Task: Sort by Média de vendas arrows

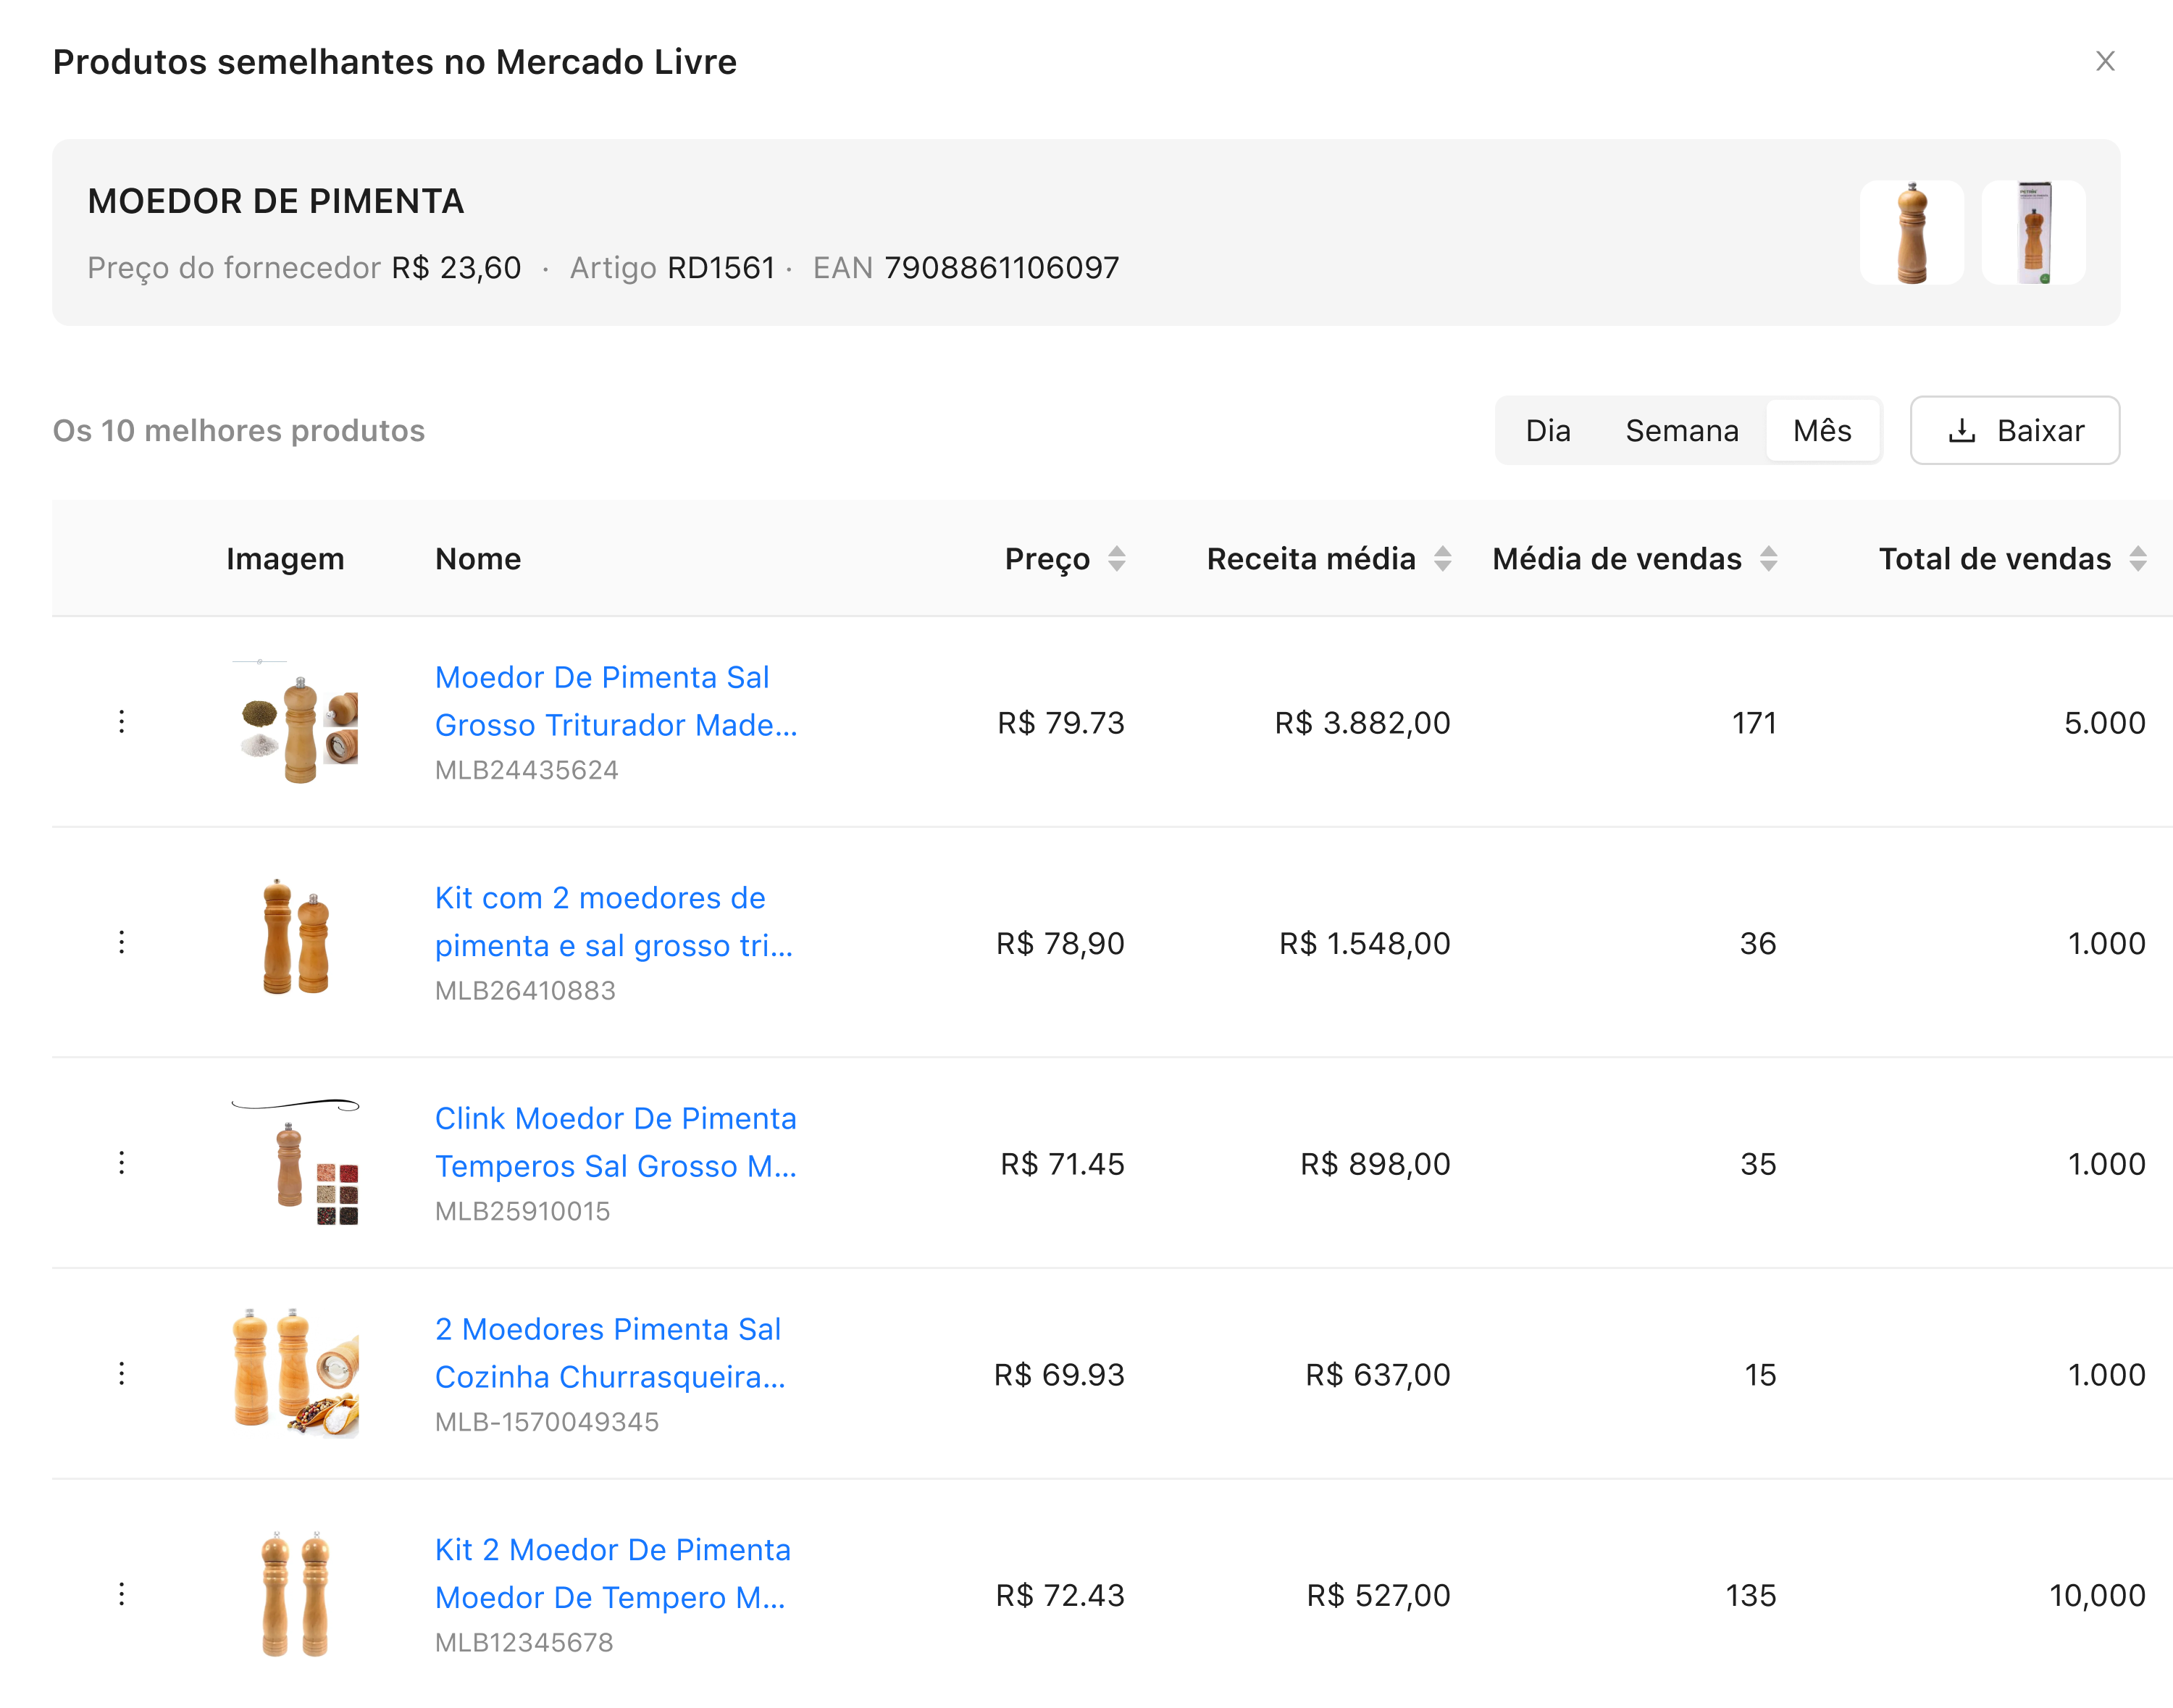Action: click(x=1768, y=559)
